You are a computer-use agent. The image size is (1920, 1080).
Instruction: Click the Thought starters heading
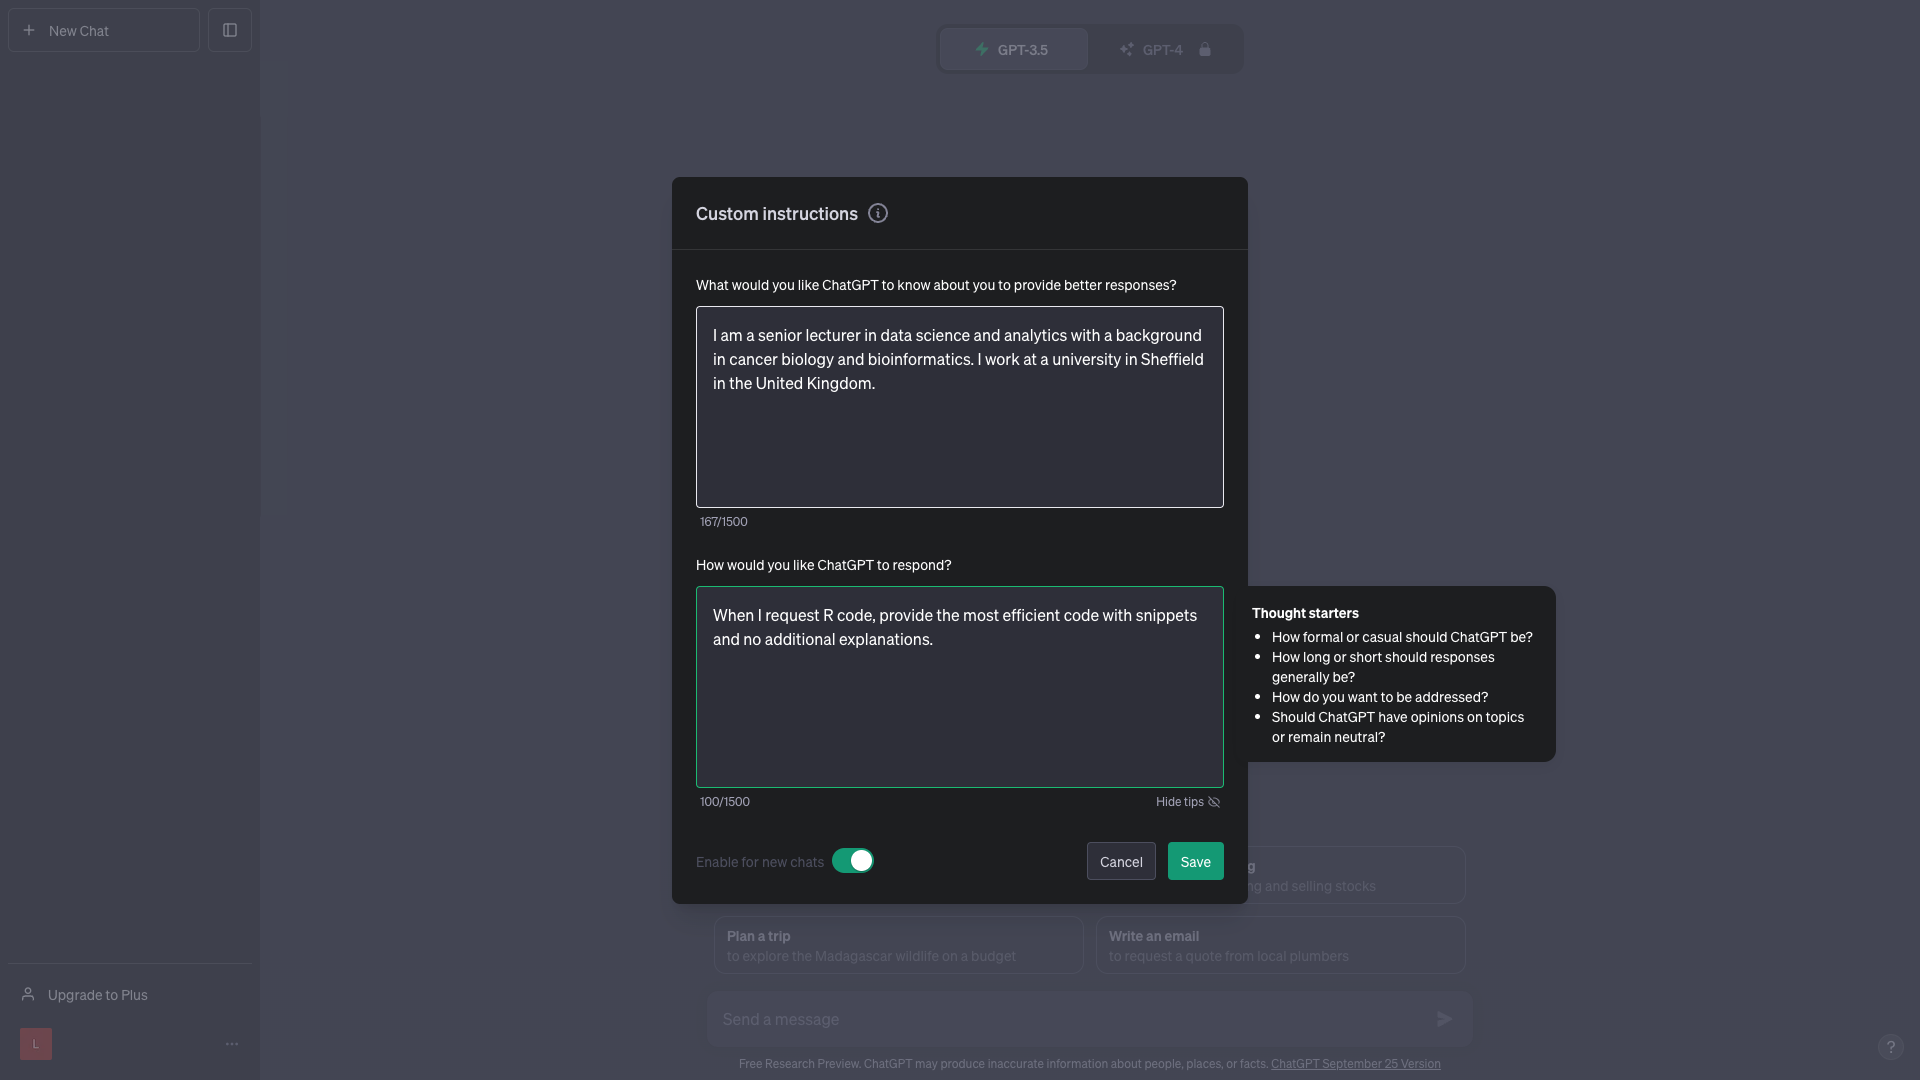click(x=1305, y=613)
